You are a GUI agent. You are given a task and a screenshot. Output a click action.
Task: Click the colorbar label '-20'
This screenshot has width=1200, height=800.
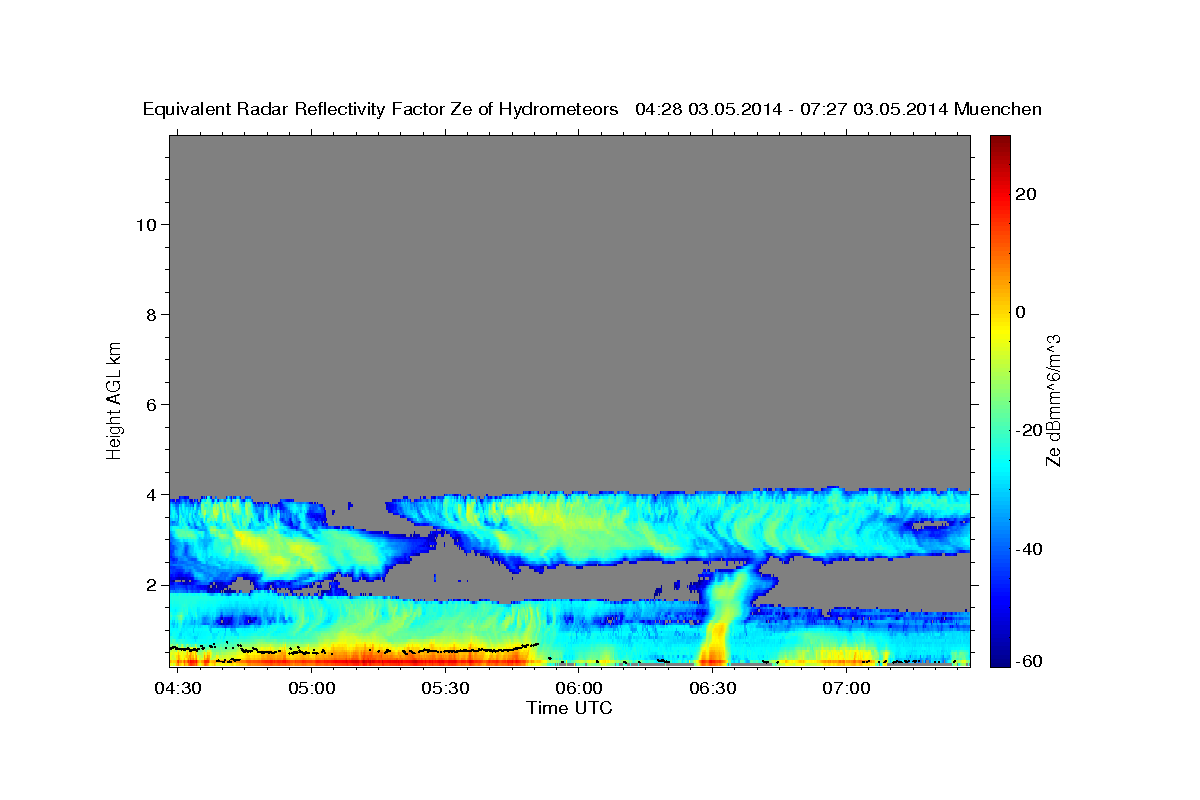click(1030, 430)
